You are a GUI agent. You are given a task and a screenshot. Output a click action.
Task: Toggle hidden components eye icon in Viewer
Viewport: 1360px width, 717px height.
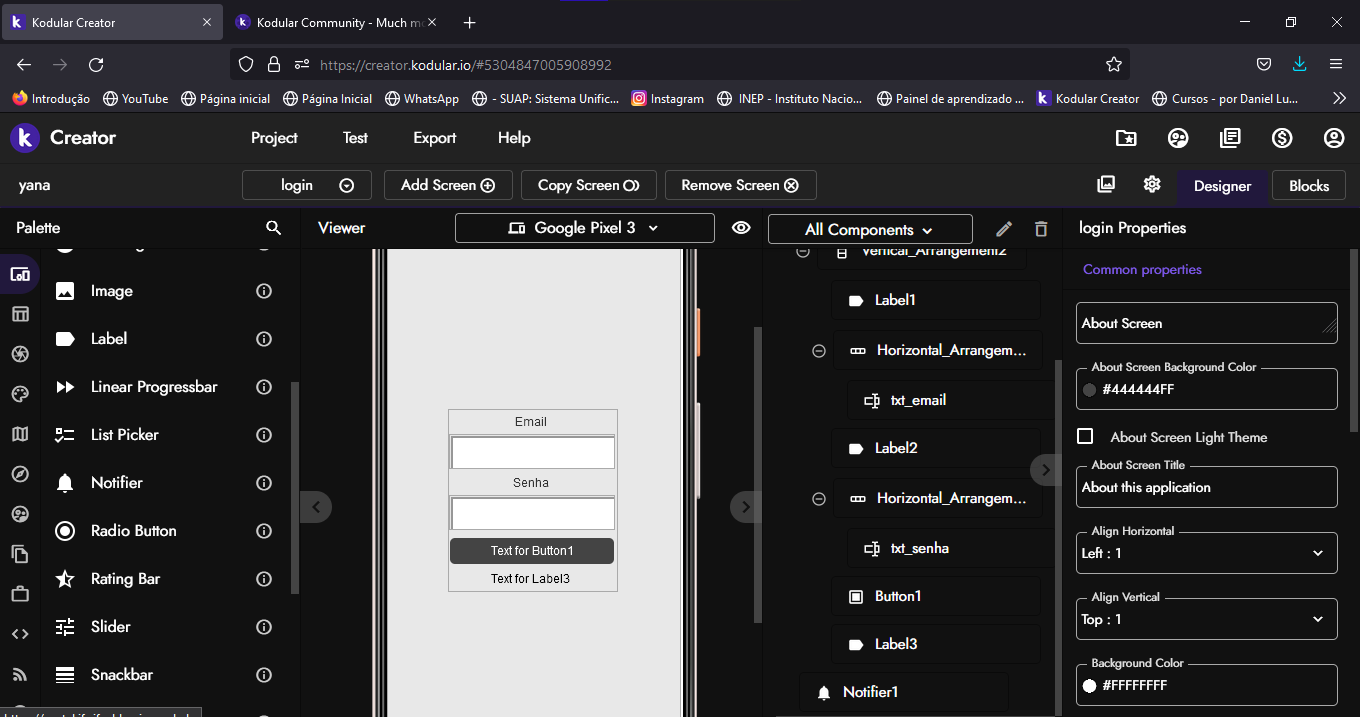[741, 228]
